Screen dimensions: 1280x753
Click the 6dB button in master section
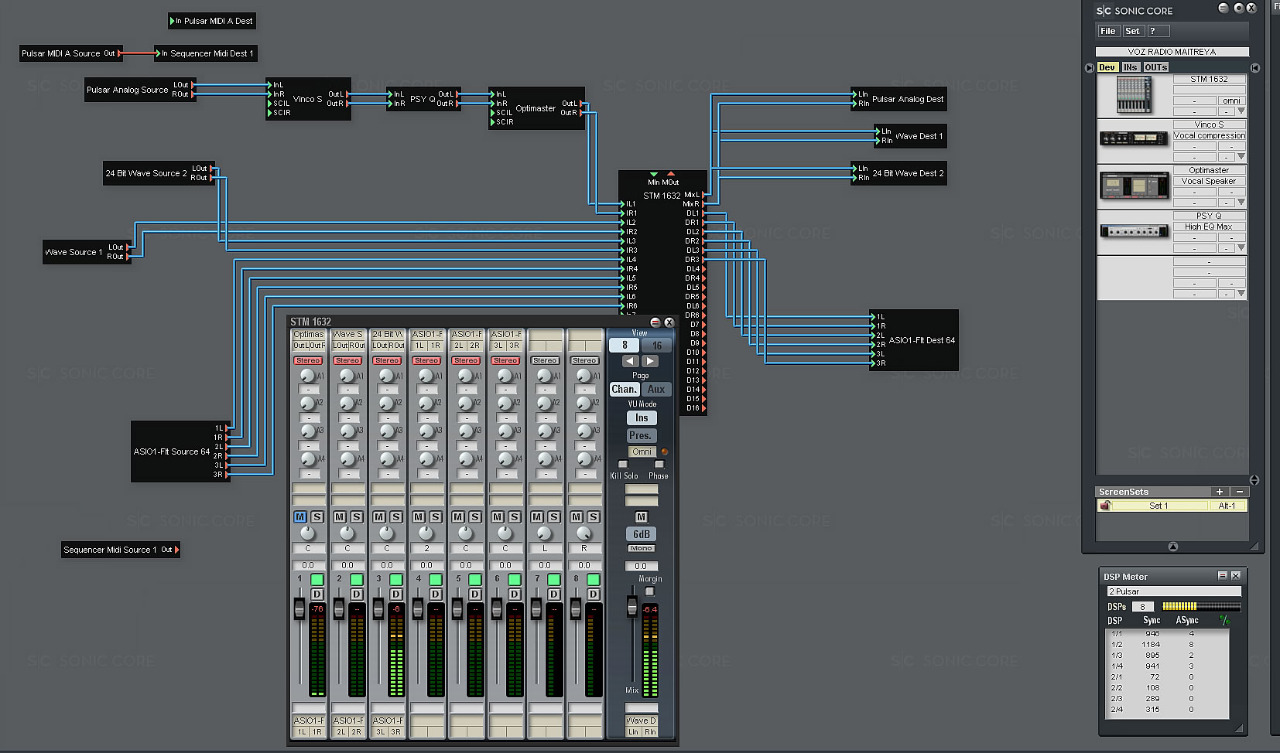641,534
